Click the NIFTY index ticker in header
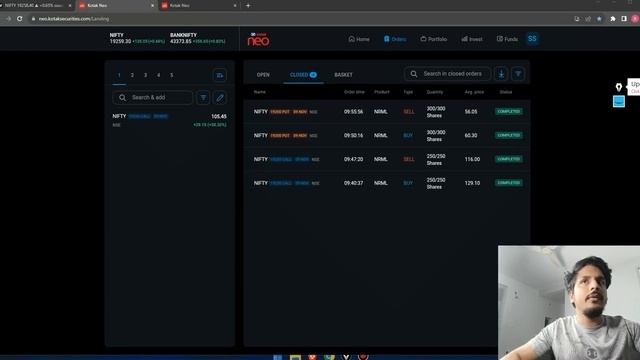This screenshot has width=640, height=360. (137, 38)
